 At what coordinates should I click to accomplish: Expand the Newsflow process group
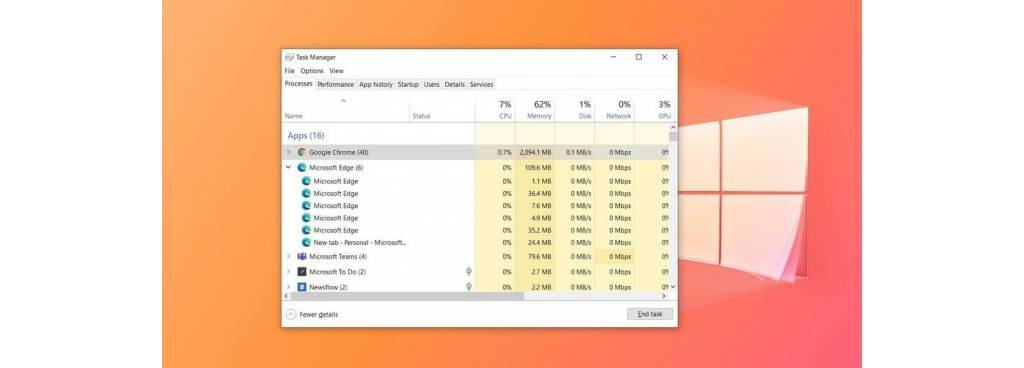[289, 286]
